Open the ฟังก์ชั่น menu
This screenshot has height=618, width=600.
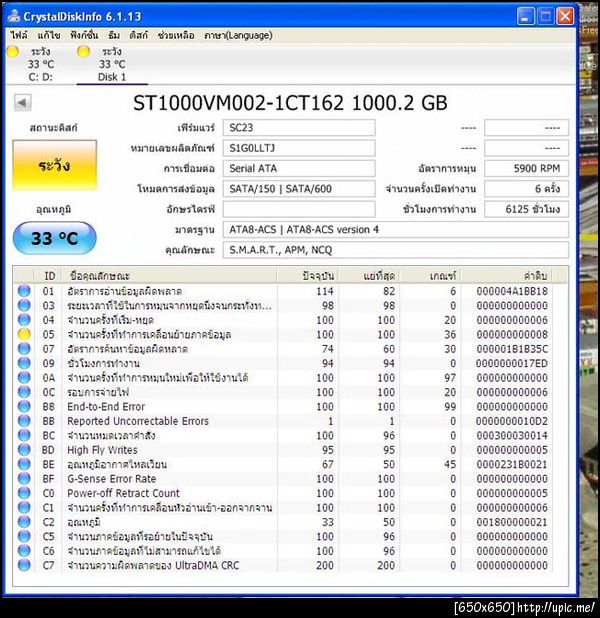(x=84, y=35)
